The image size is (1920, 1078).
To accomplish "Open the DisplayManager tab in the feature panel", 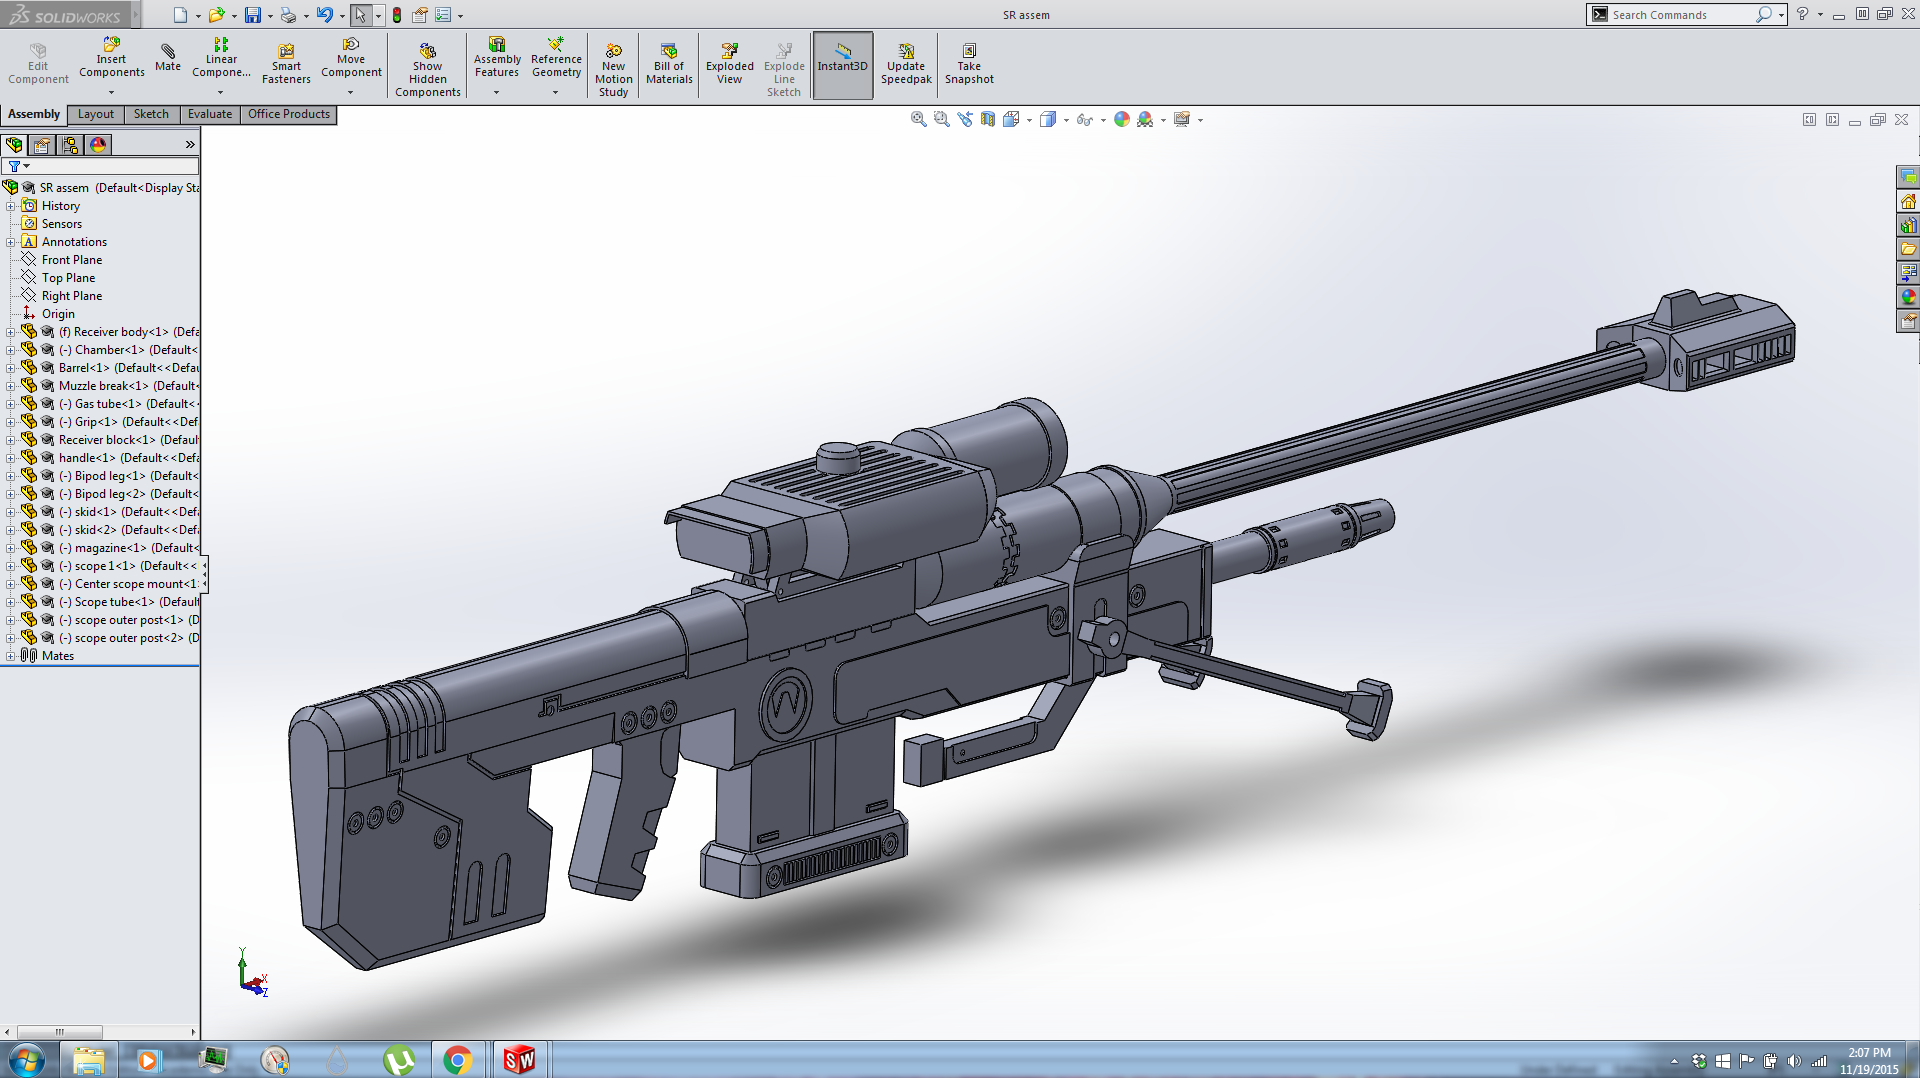I will pos(98,145).
